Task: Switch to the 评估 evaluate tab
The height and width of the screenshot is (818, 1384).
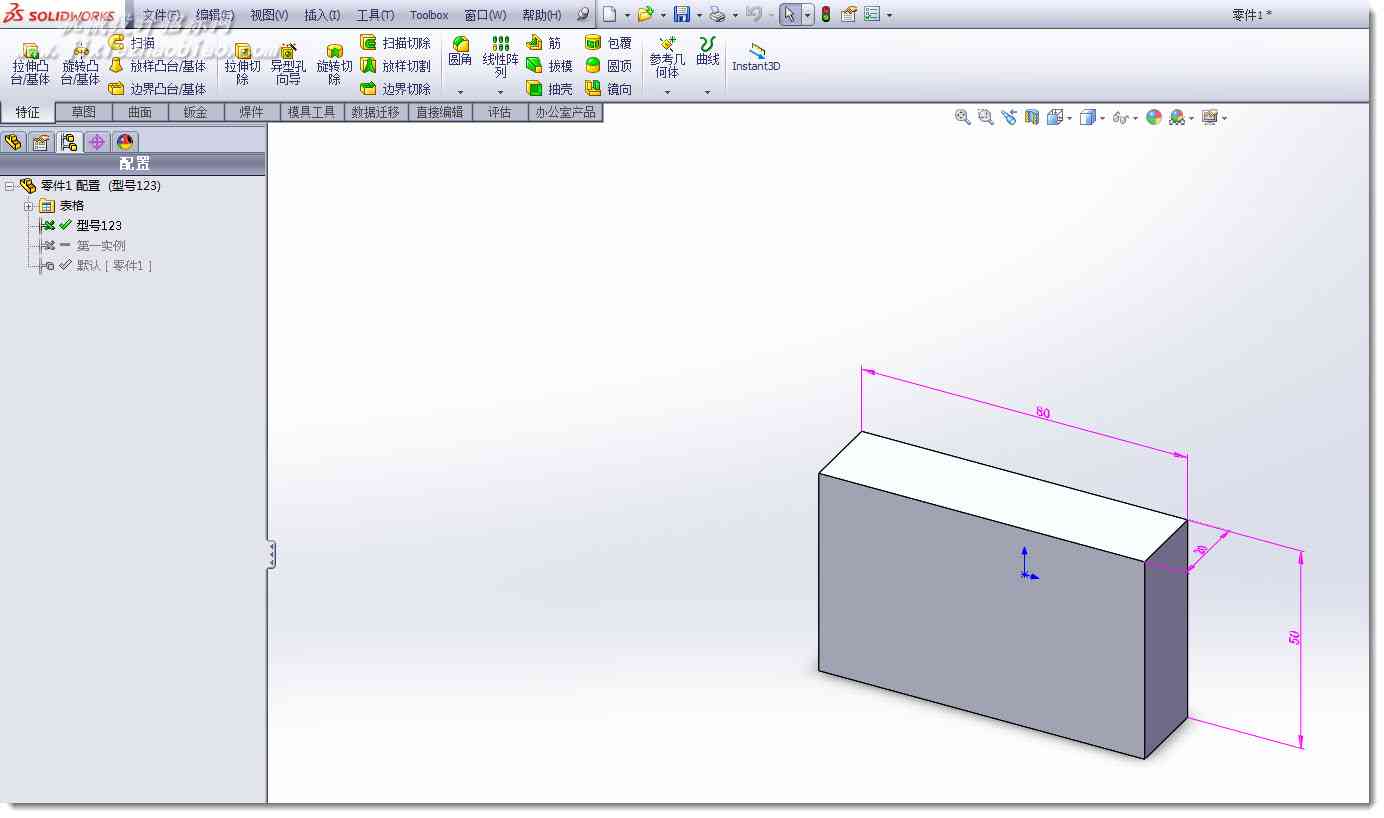Action: click(500, 112)
